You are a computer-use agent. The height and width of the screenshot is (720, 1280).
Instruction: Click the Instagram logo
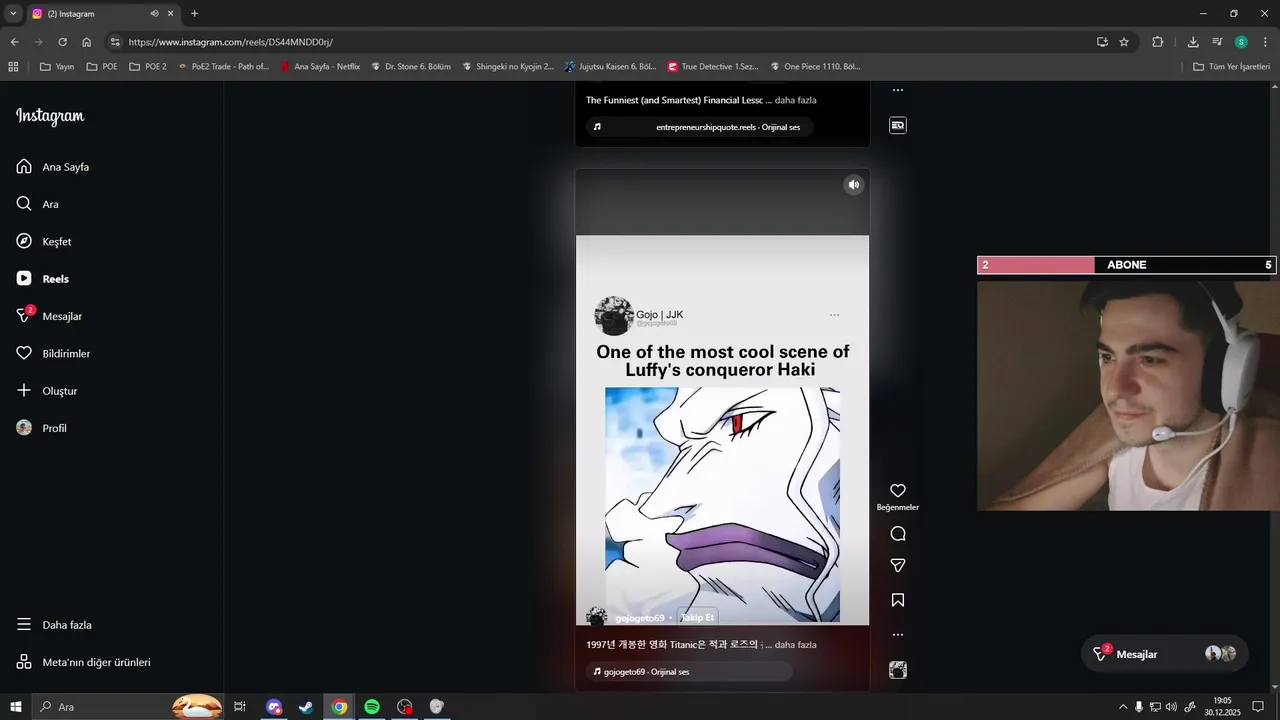tap(50, 117)
